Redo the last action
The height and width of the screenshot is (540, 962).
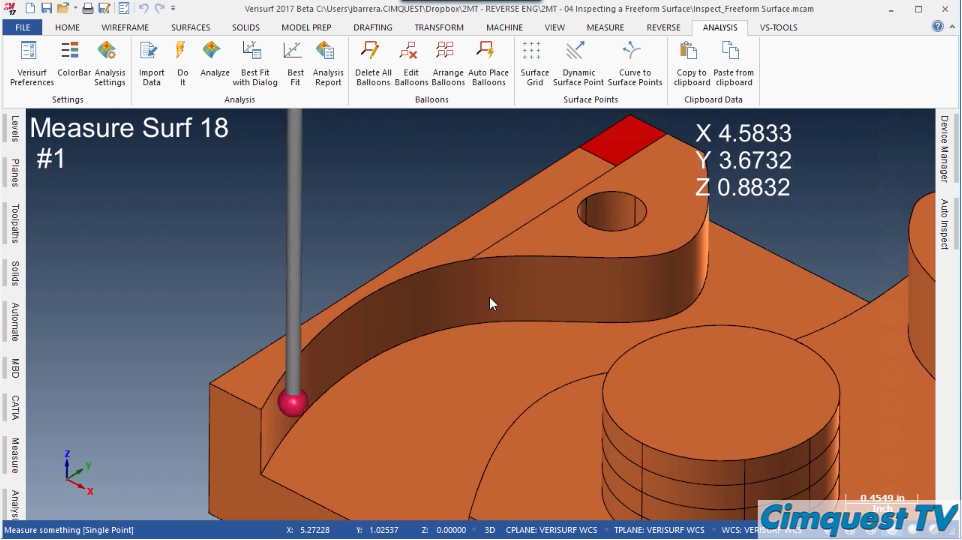coord(160,9)
